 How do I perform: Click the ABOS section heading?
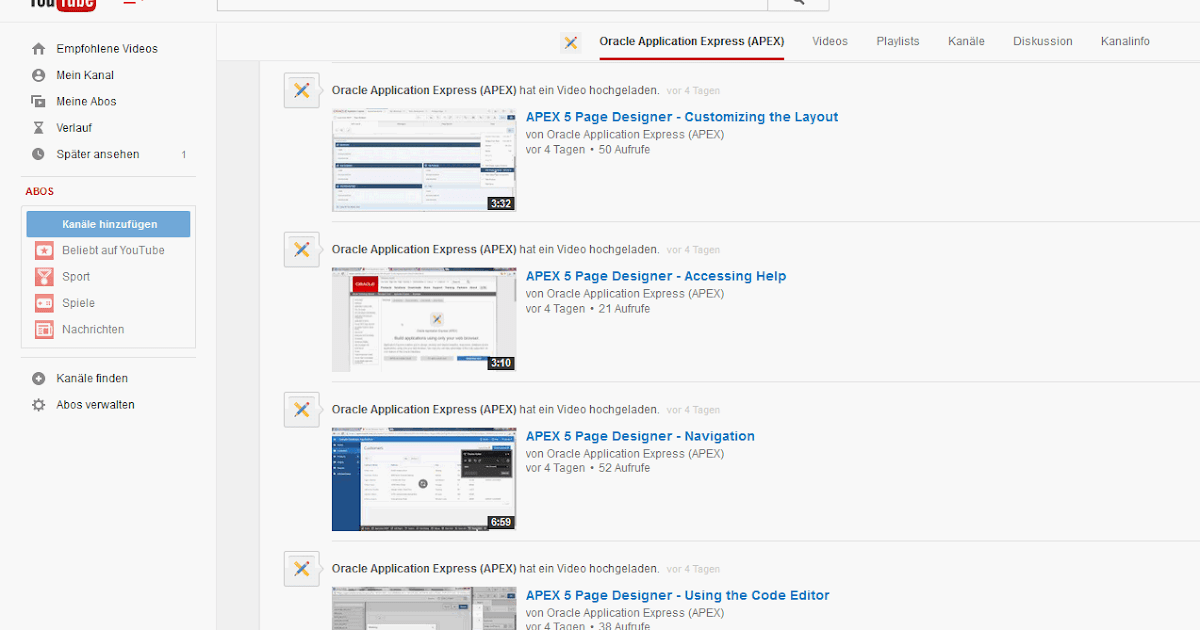(x=40, y=191)
